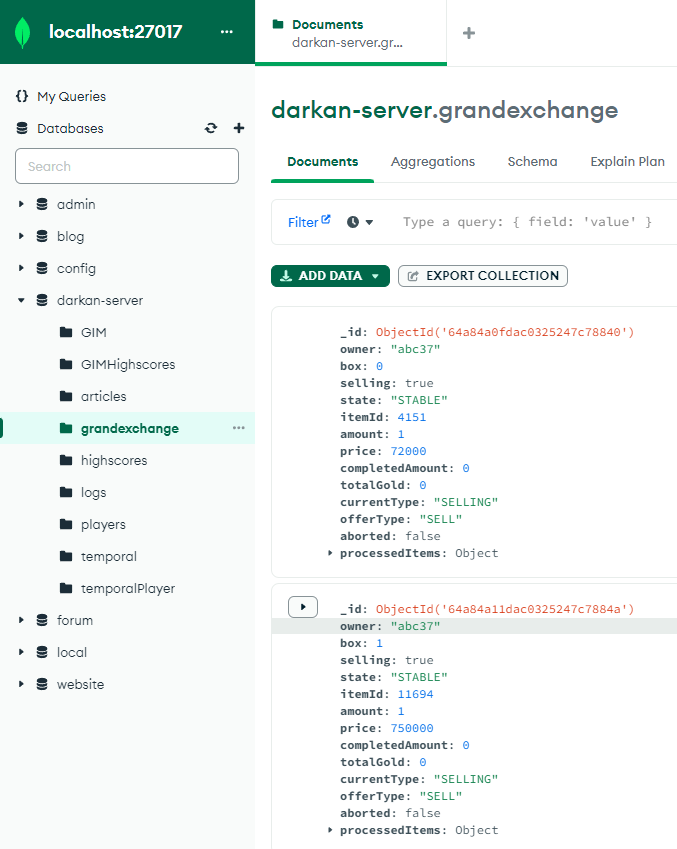Select the forum database
The height and width of the screenshot is (849, 677).
pyautogui.click(x=75, y=620)
